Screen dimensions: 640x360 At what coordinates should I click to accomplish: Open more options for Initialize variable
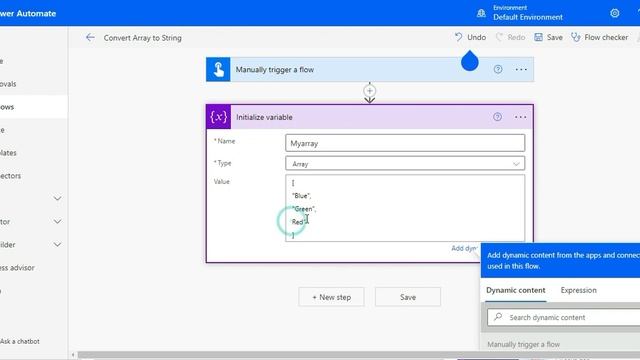pos(520,117)
